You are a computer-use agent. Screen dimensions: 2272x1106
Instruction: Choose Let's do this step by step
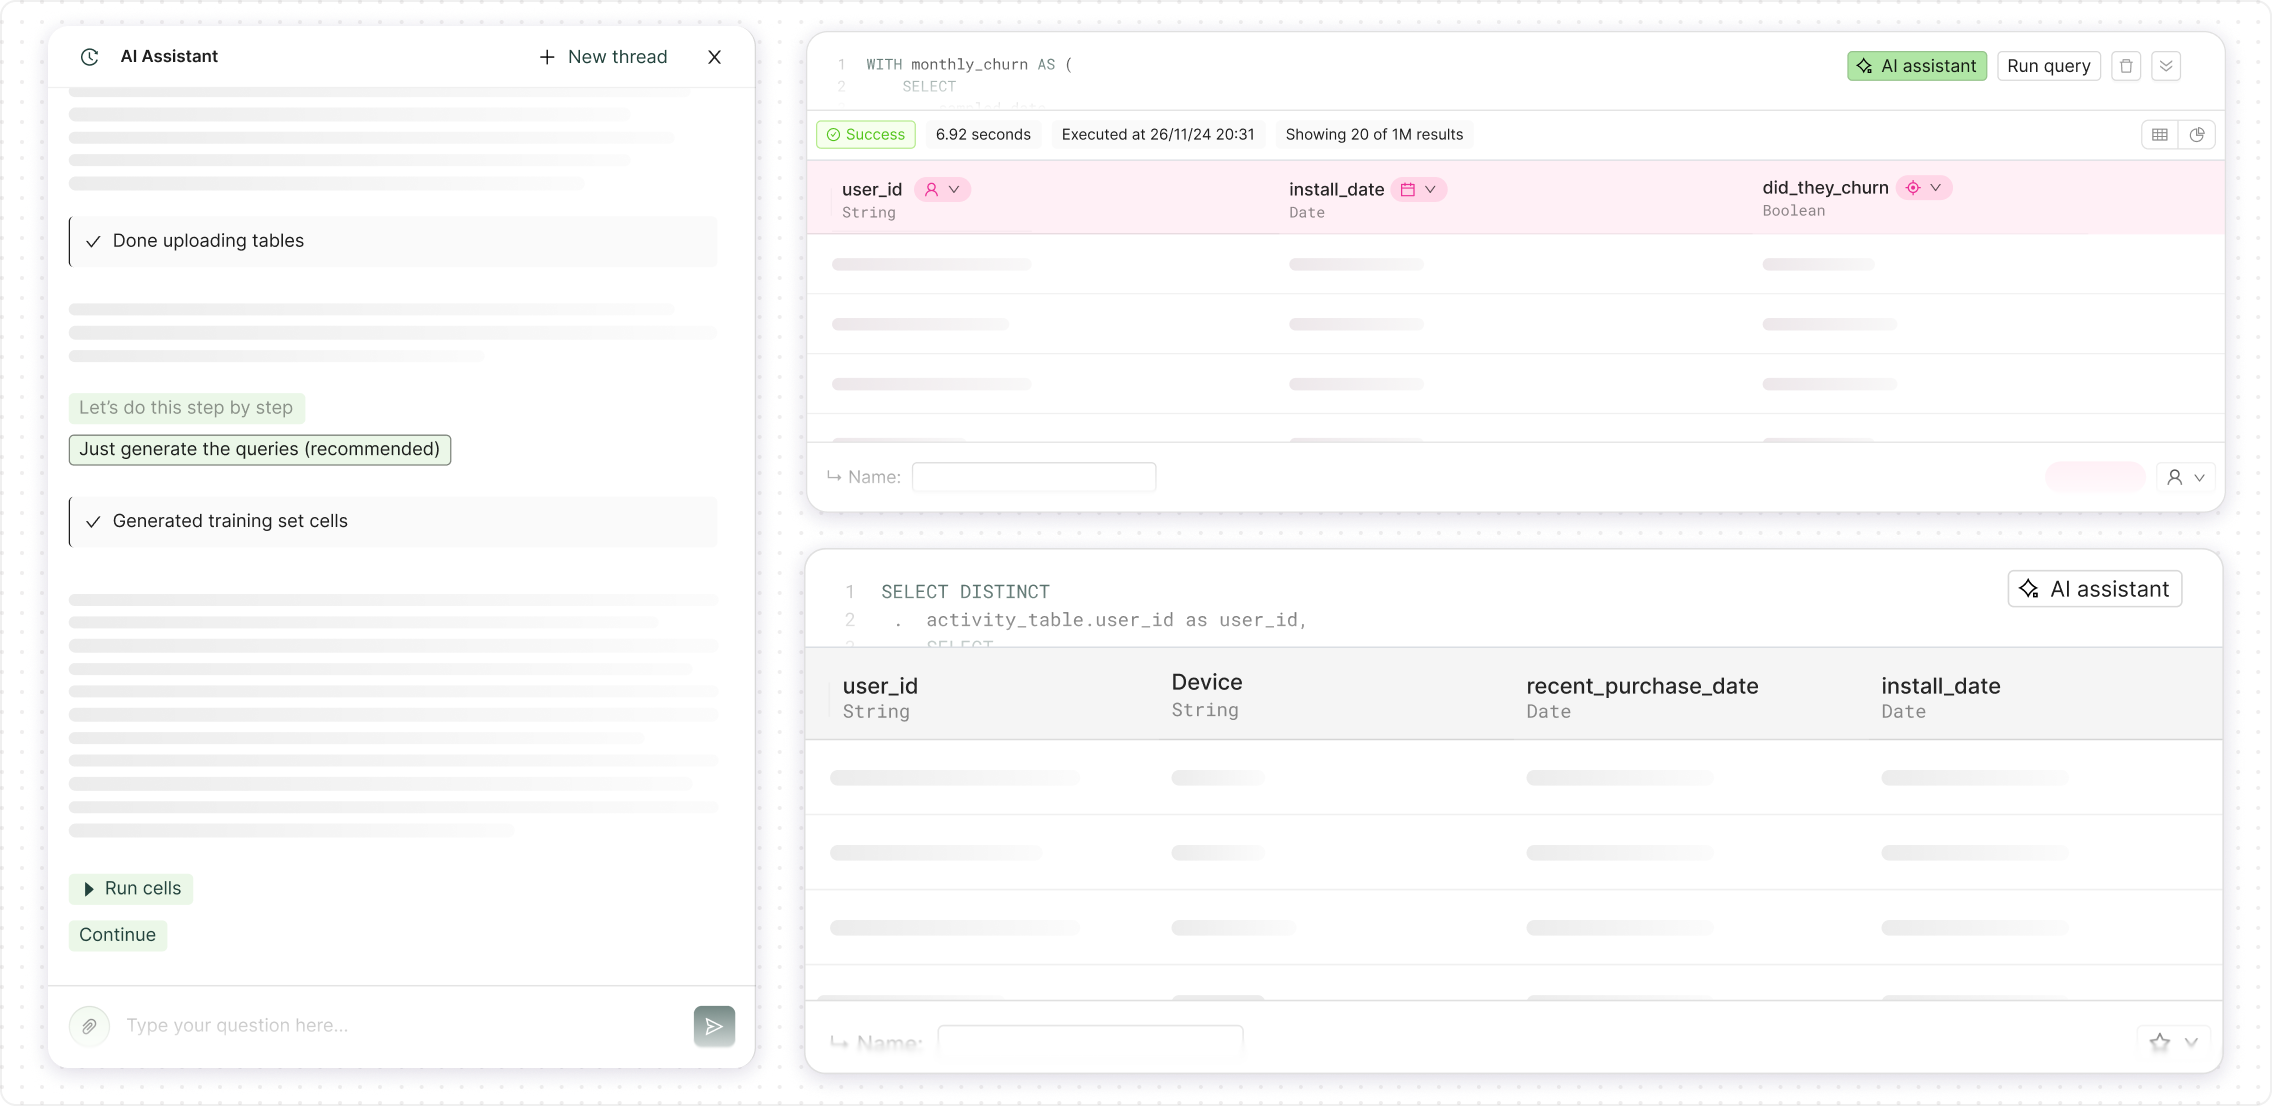(x=186, y=408)
